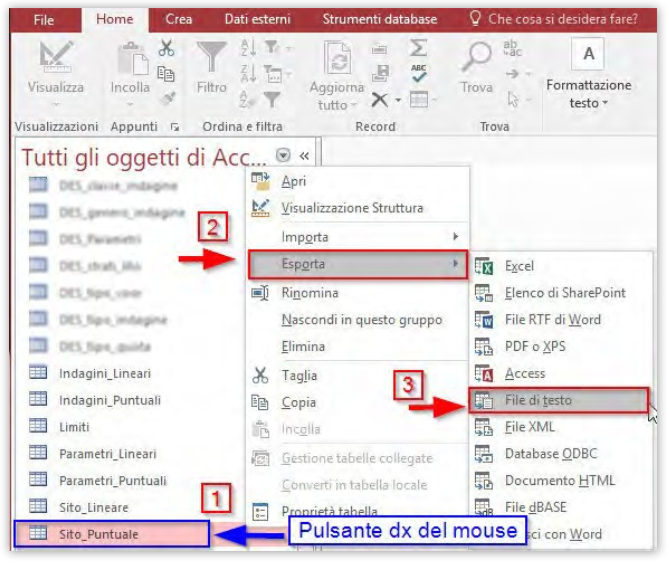
Task: Export to Access database
Action: pos(561,373)
